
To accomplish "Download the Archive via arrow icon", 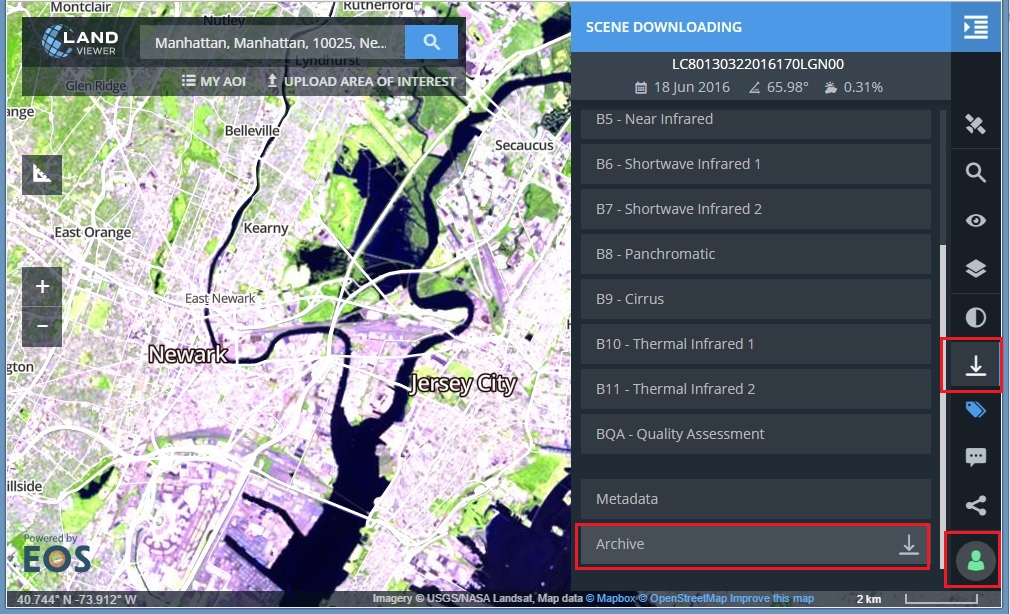I will [908, 544].
